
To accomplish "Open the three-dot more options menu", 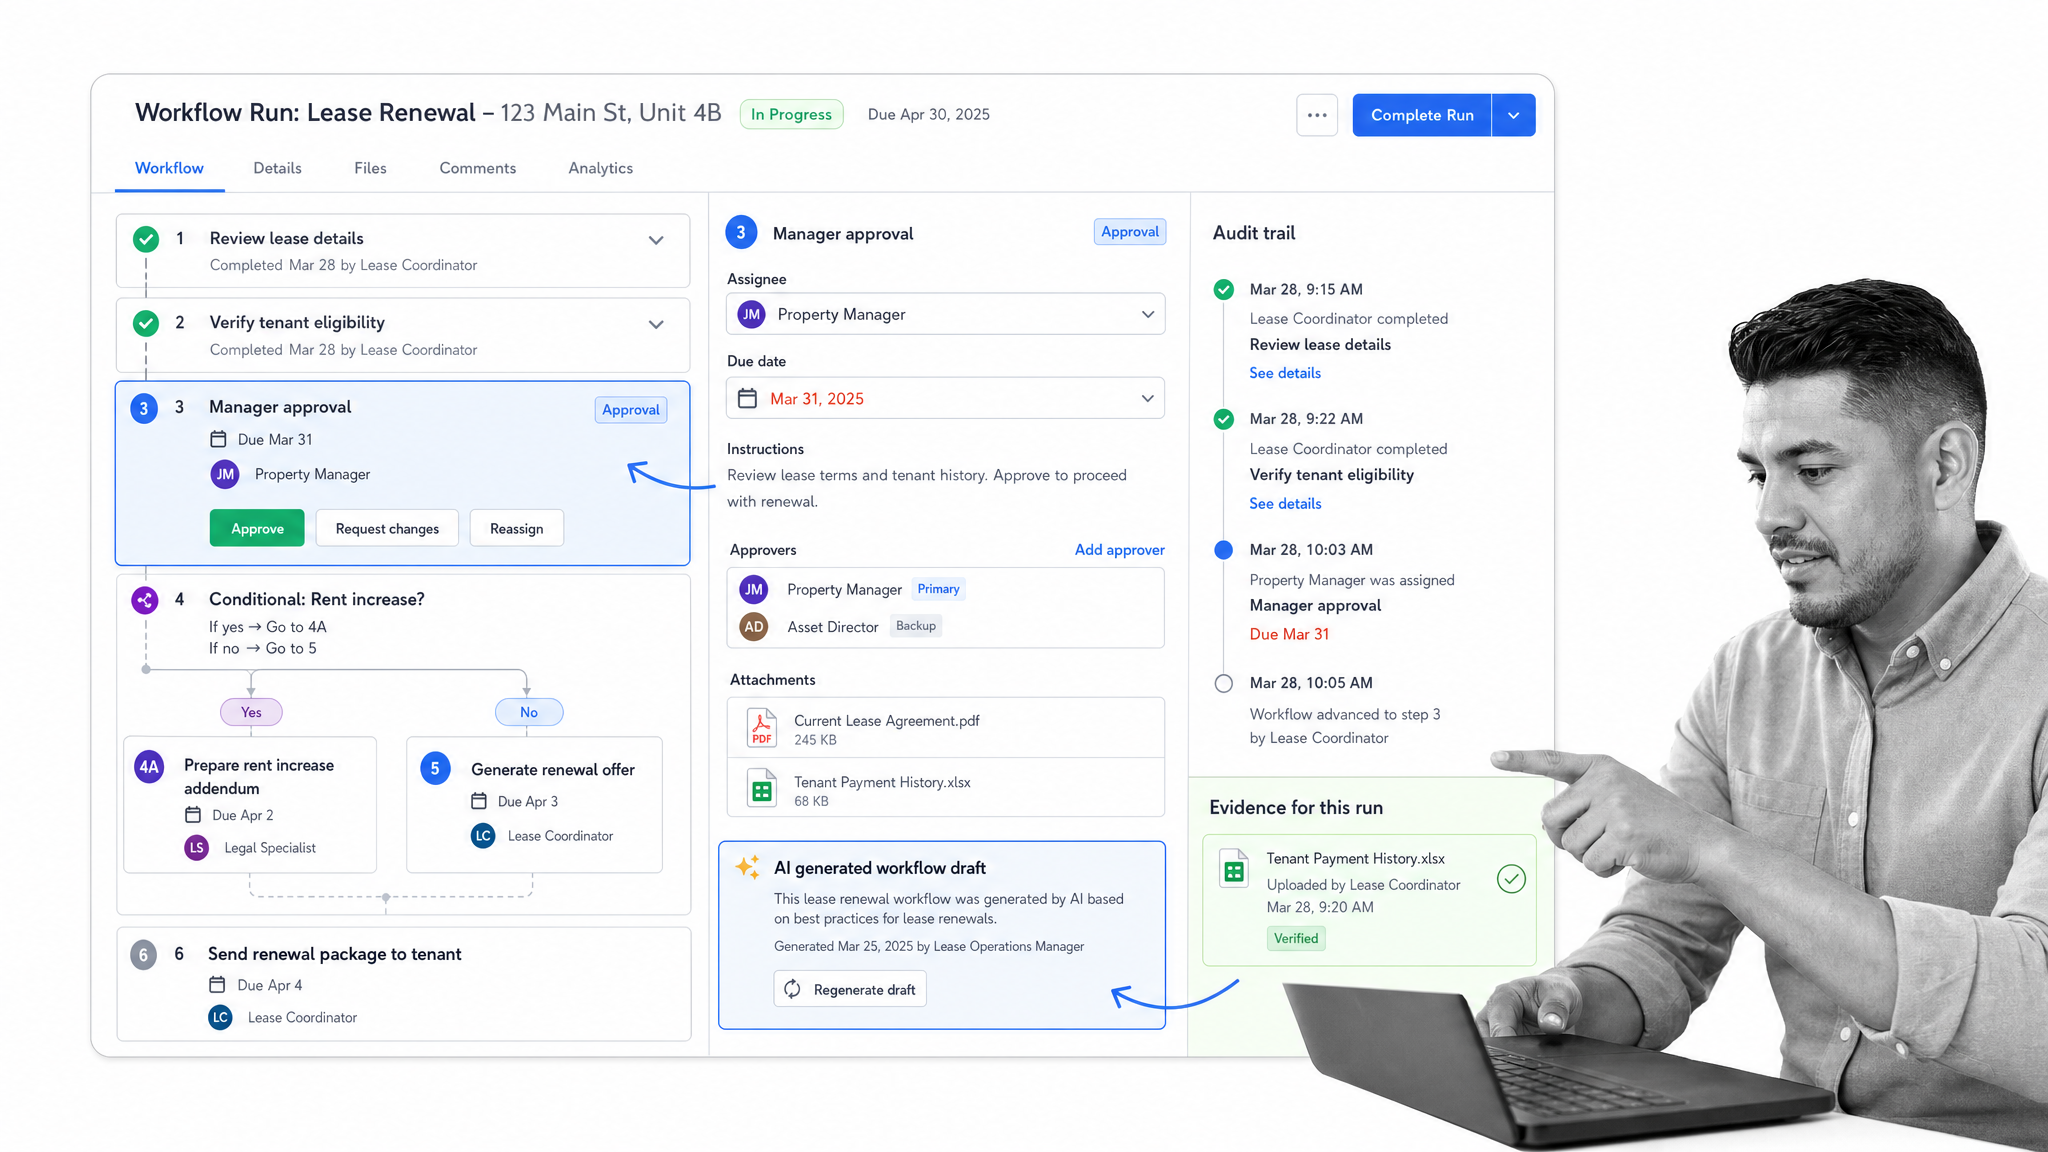I will pos(1316,115).
